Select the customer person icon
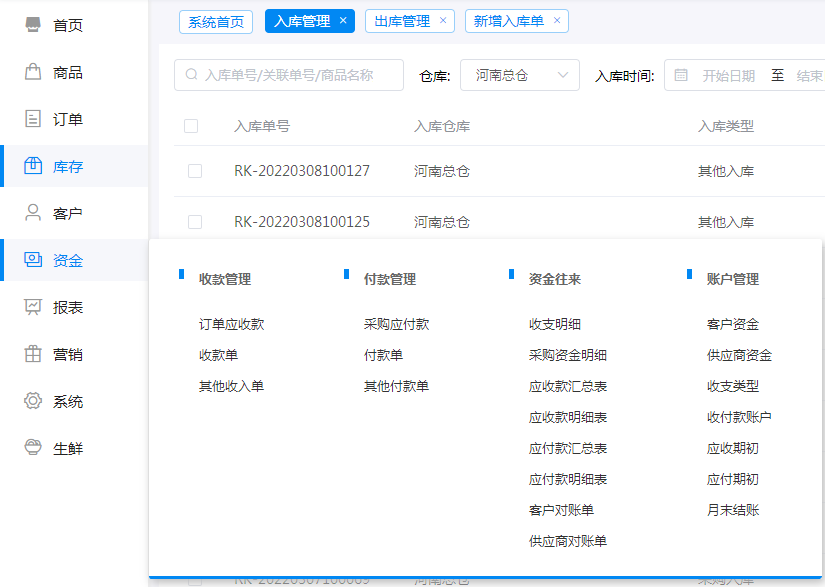This screenshot has height=587, width=825. [33, 213]
